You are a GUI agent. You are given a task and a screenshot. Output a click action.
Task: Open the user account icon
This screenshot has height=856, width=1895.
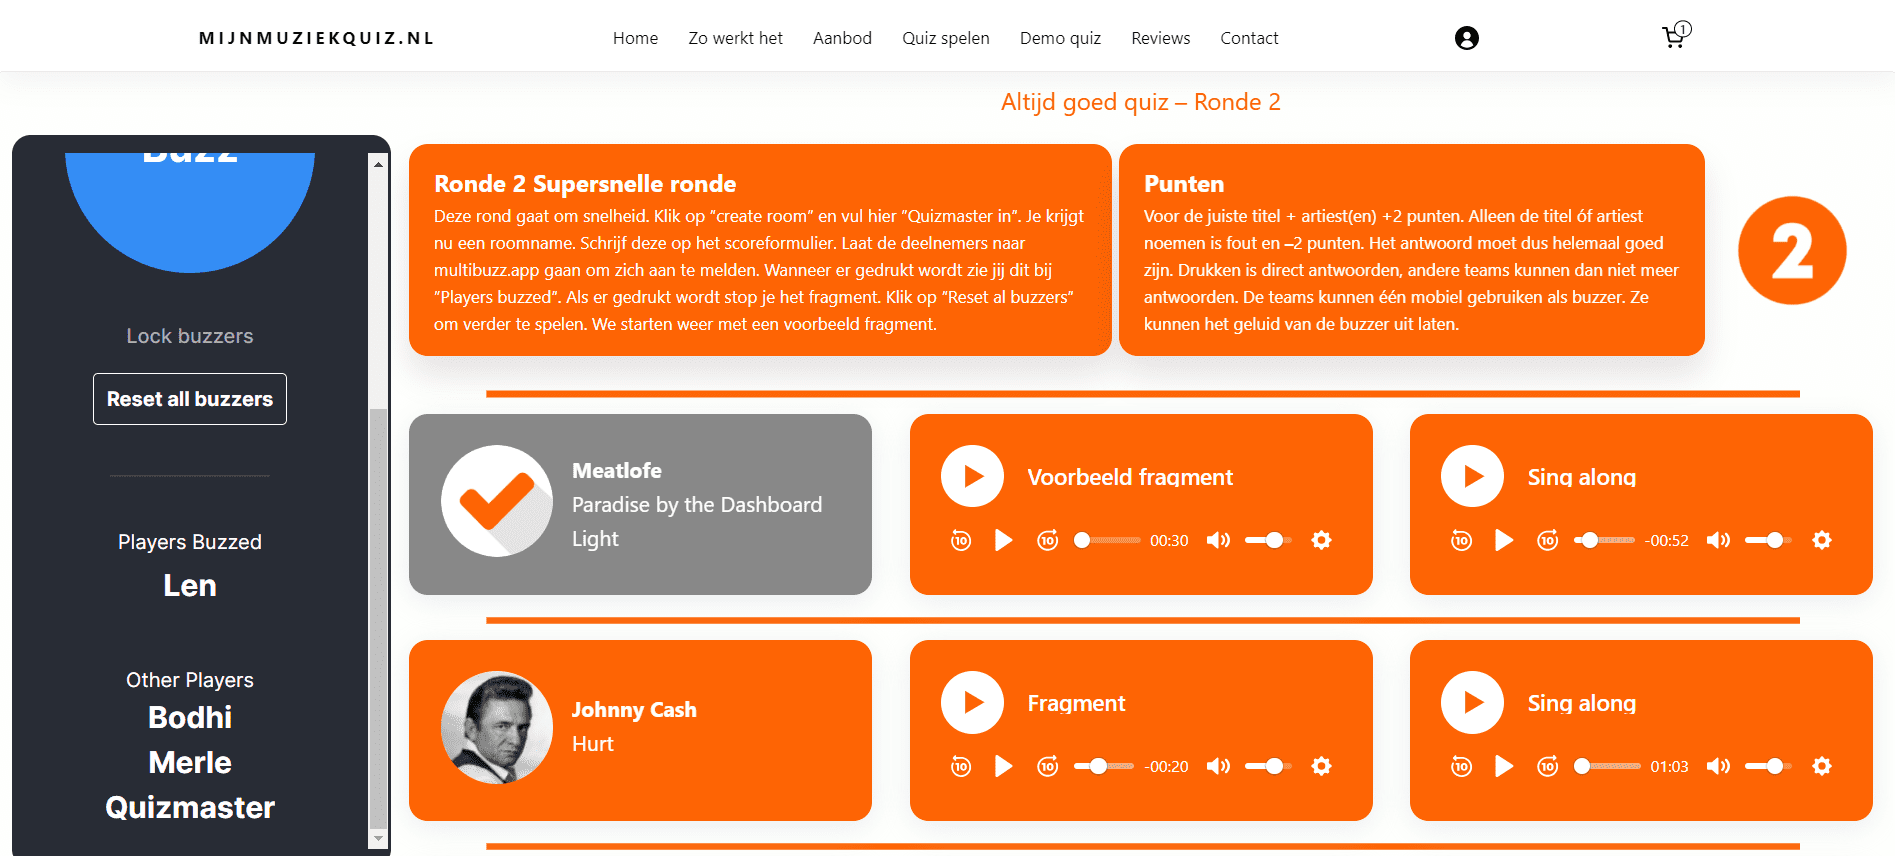click(x=1466, y=38)
